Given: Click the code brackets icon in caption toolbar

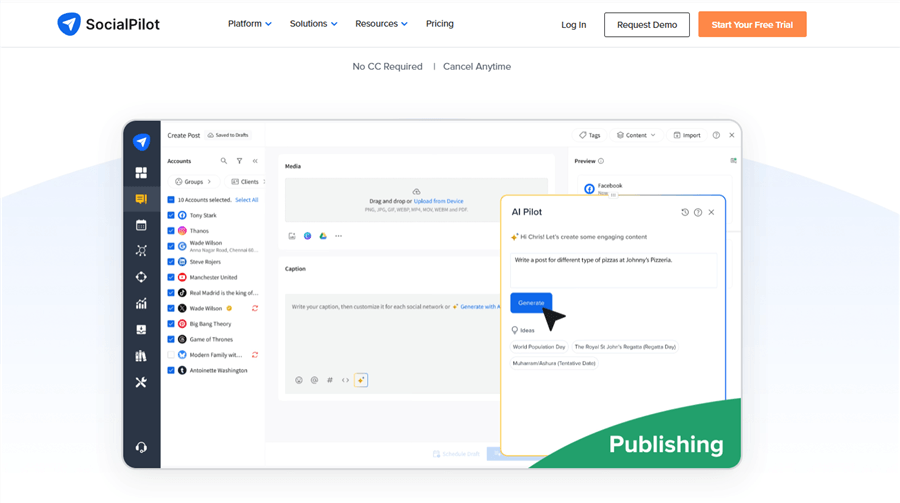Looking at the screenshot, I should (345, 380).
